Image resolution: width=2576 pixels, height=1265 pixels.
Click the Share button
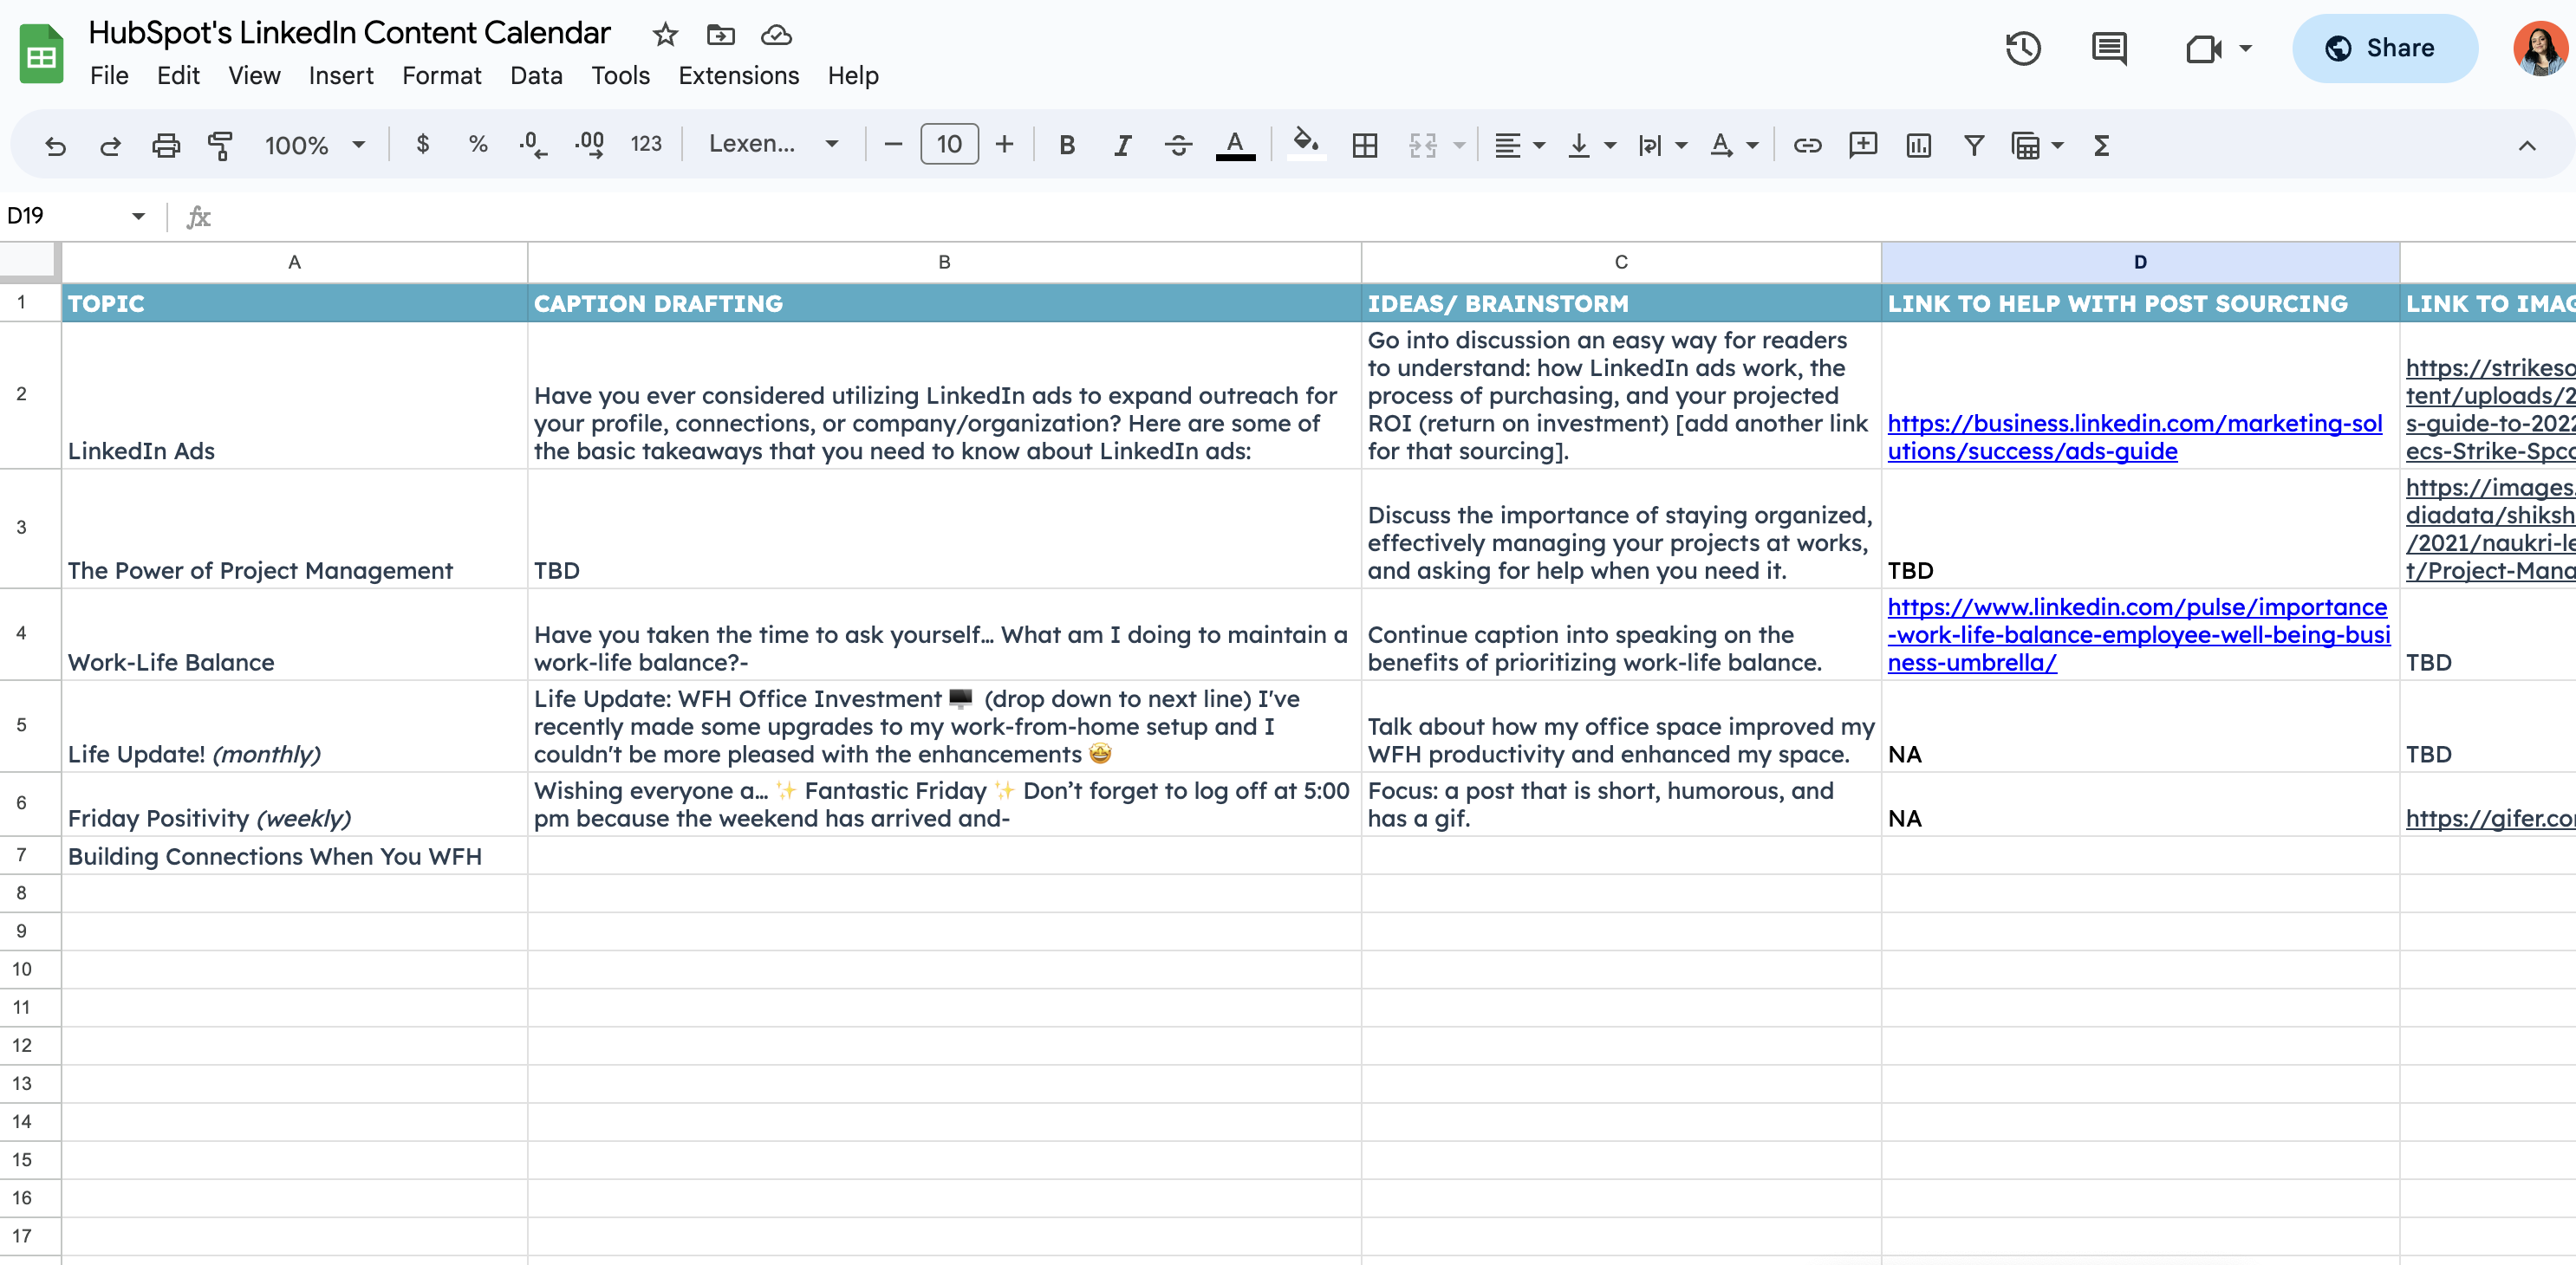tap(2384, 48)
